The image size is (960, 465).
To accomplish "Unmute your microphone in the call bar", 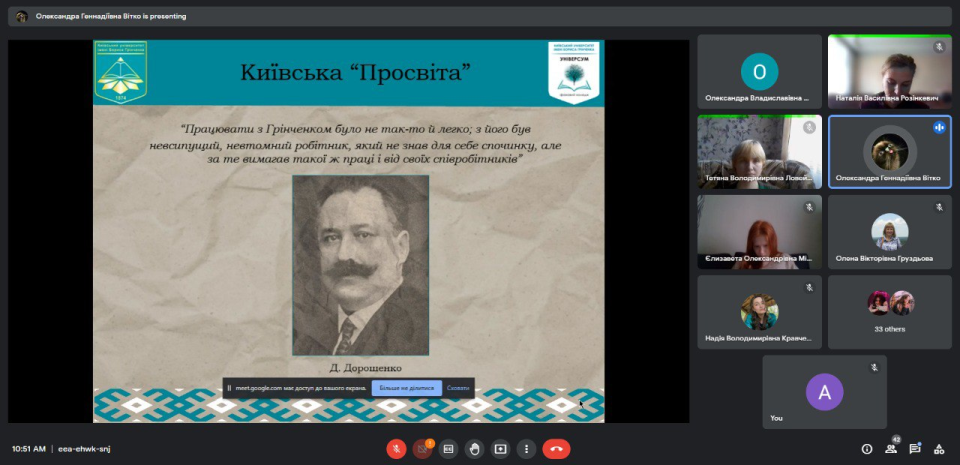I will pos(396,449).
